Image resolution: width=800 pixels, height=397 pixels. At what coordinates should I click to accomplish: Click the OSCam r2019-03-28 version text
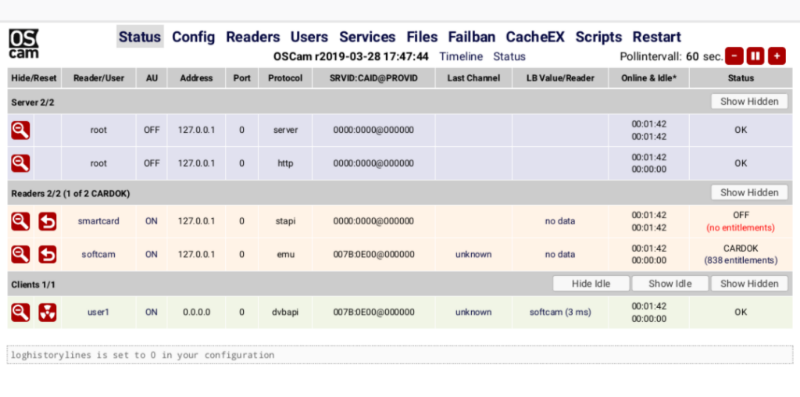coord(351,57)
